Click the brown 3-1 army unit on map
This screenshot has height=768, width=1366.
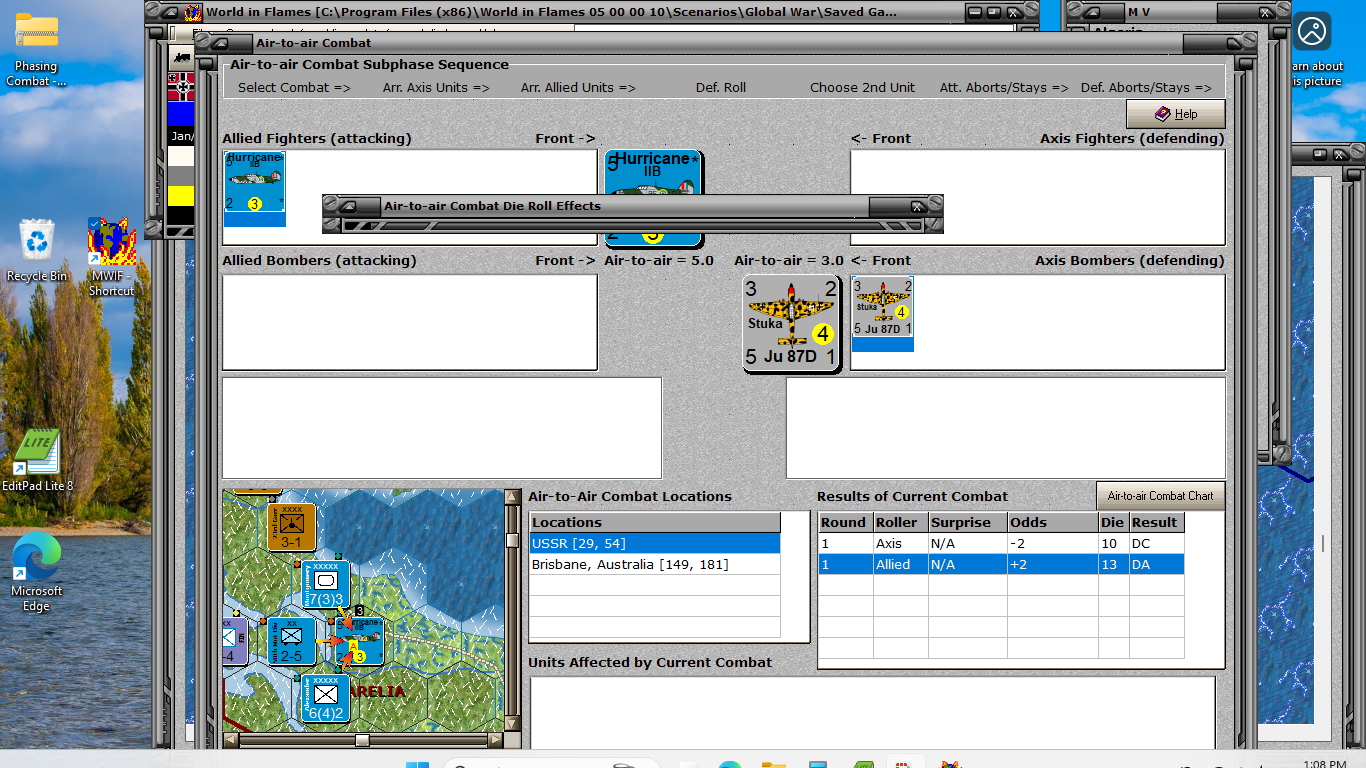tap(292, 527)
